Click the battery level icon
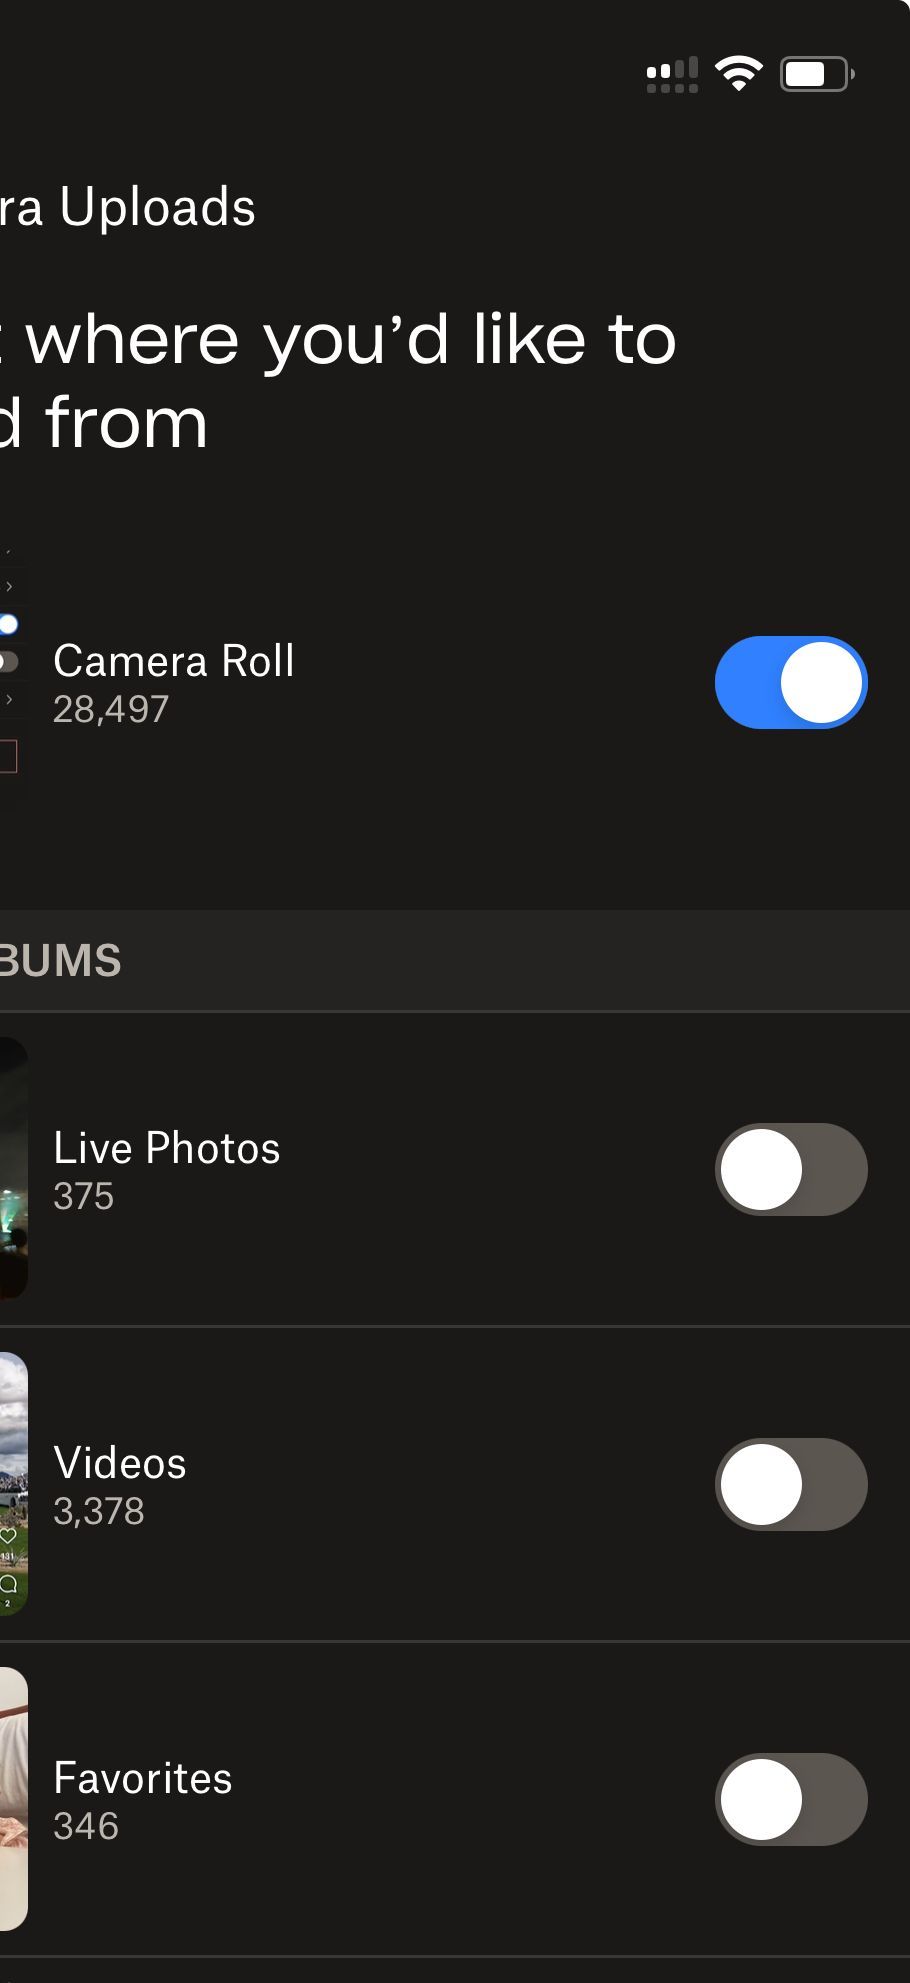Screen dimensions: 910x1983 816,74
